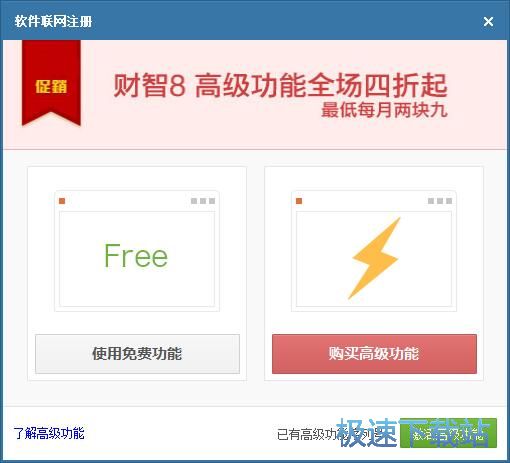
Task: Close the 软件联网注册 dialog
Action: coord(488,22)
